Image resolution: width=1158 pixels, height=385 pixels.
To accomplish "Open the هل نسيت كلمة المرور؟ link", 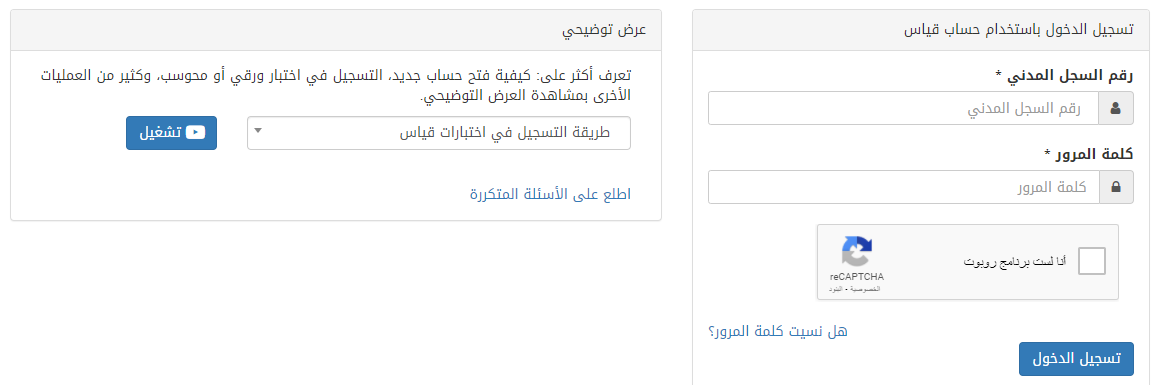I will click(x=778, y=331).
